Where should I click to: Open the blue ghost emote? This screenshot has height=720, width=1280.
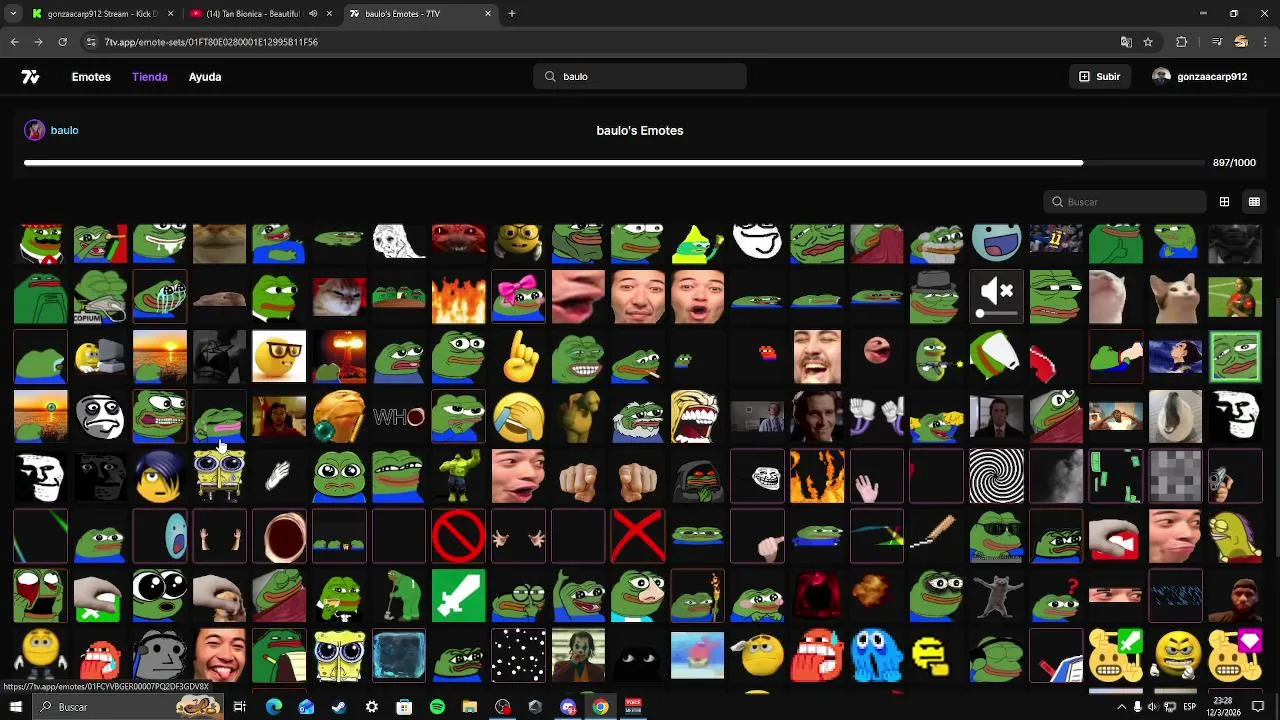(877, 656)
